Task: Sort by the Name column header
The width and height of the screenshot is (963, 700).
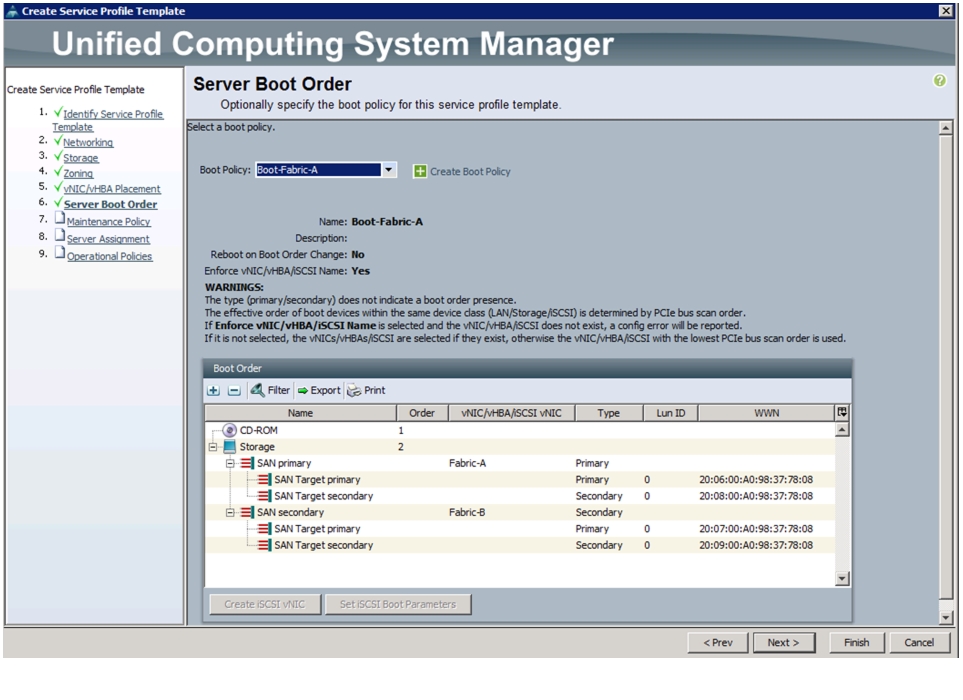Action: [x=300, y=413]
